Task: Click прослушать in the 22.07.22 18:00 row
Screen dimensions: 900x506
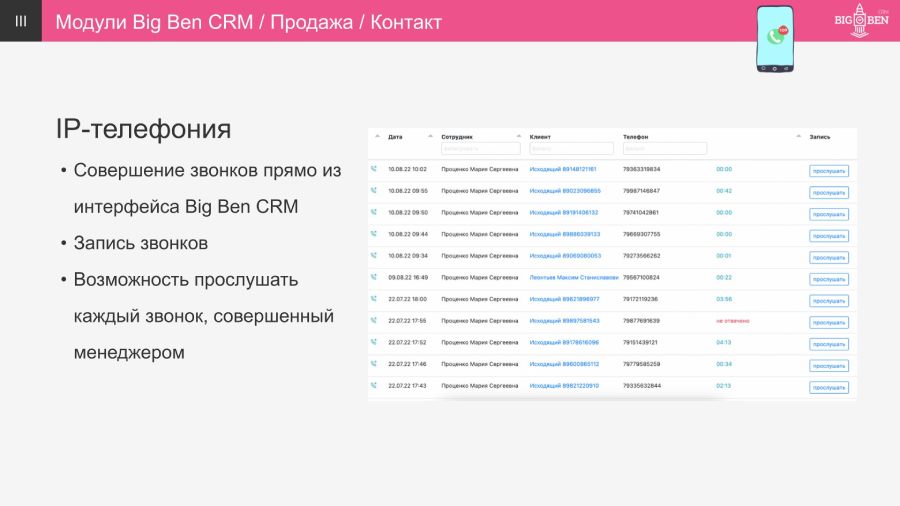Action: [x=829, y=301]
